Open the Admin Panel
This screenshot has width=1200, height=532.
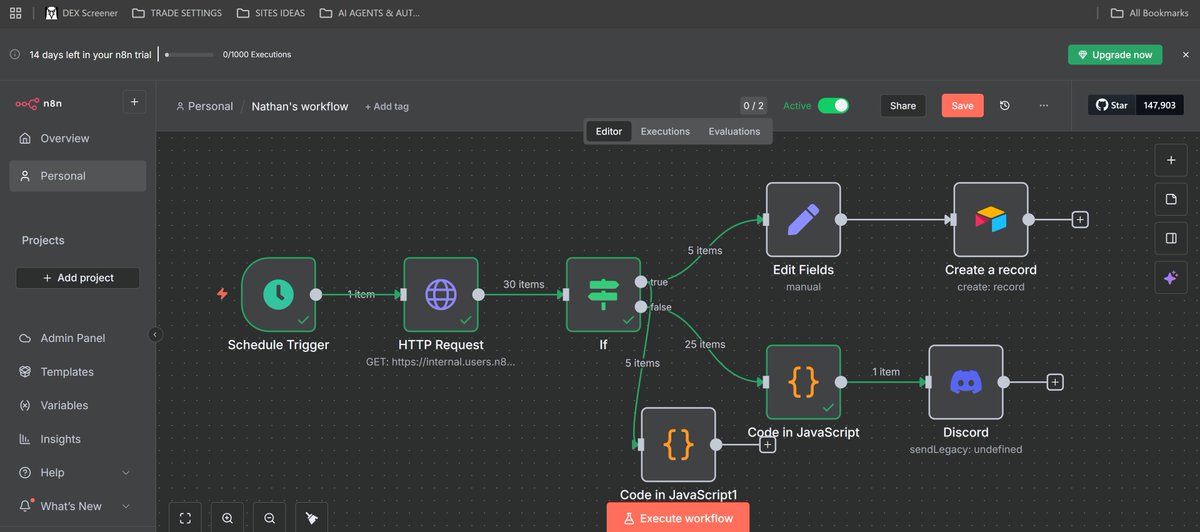coord(78,338)
